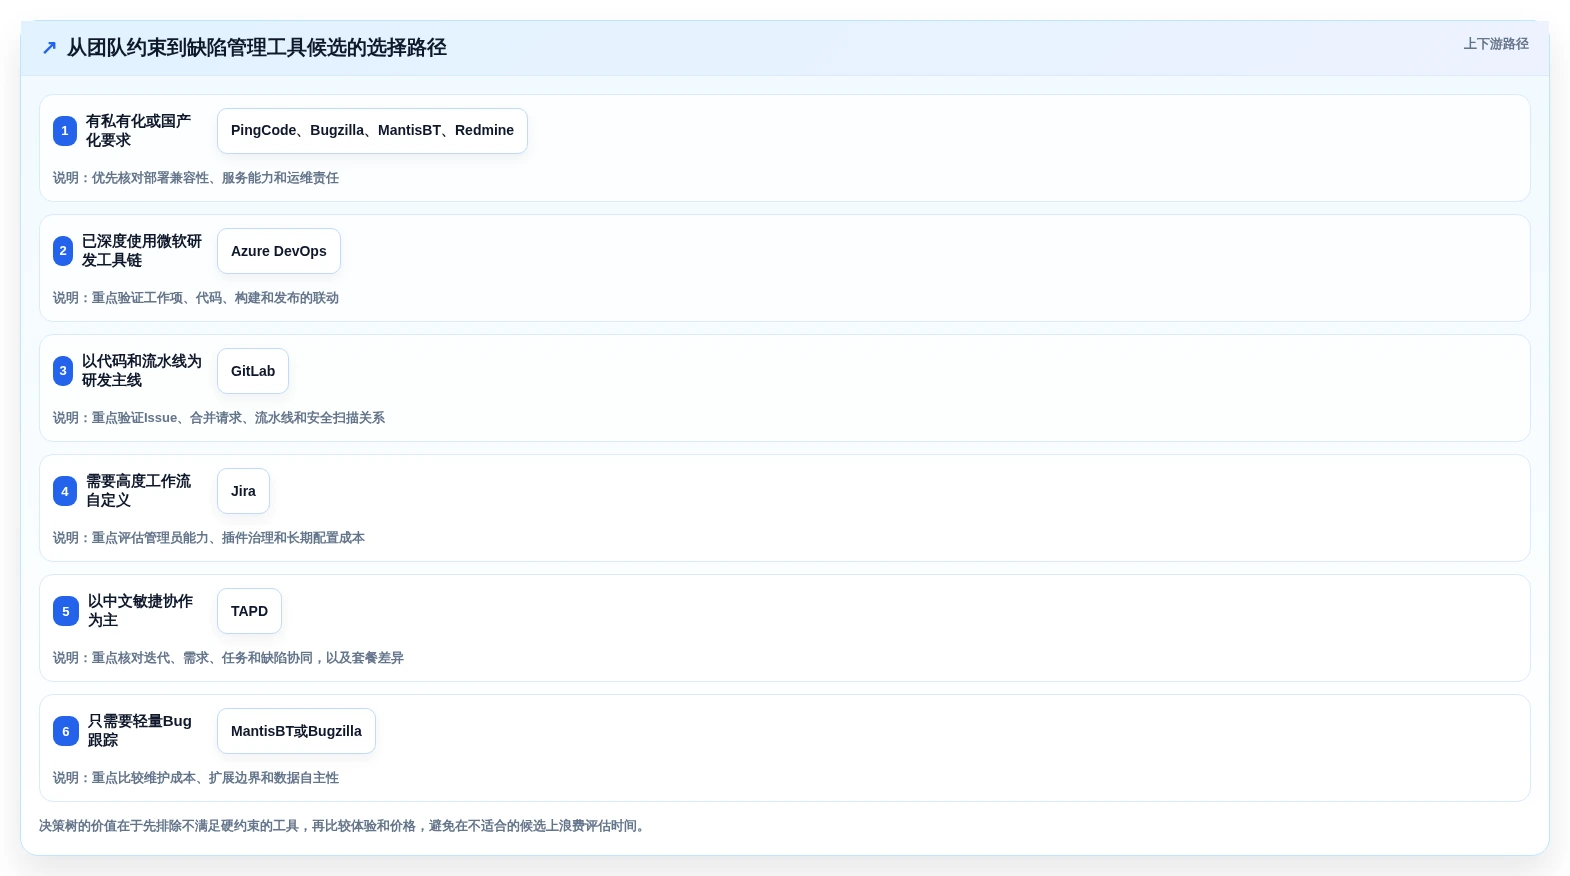The height and width of the screenshot is (876, 1570).
Task: Click step badge number 2
Action: 63,251
